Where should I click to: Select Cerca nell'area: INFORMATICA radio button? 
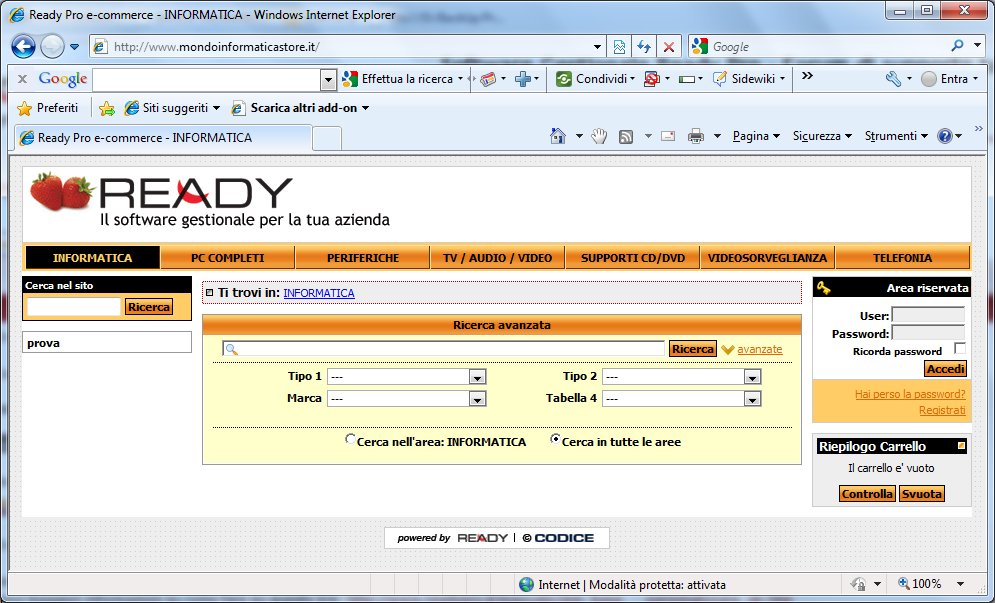point(350,439)
